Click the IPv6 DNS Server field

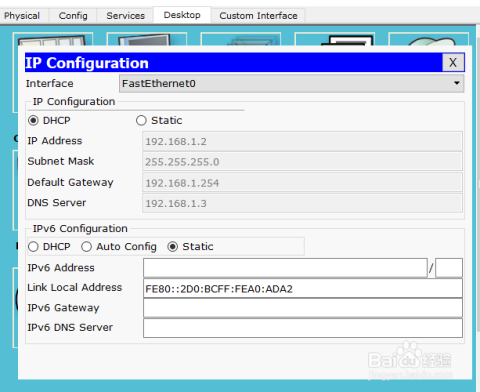pyautogui.click(x=303, y=328)
